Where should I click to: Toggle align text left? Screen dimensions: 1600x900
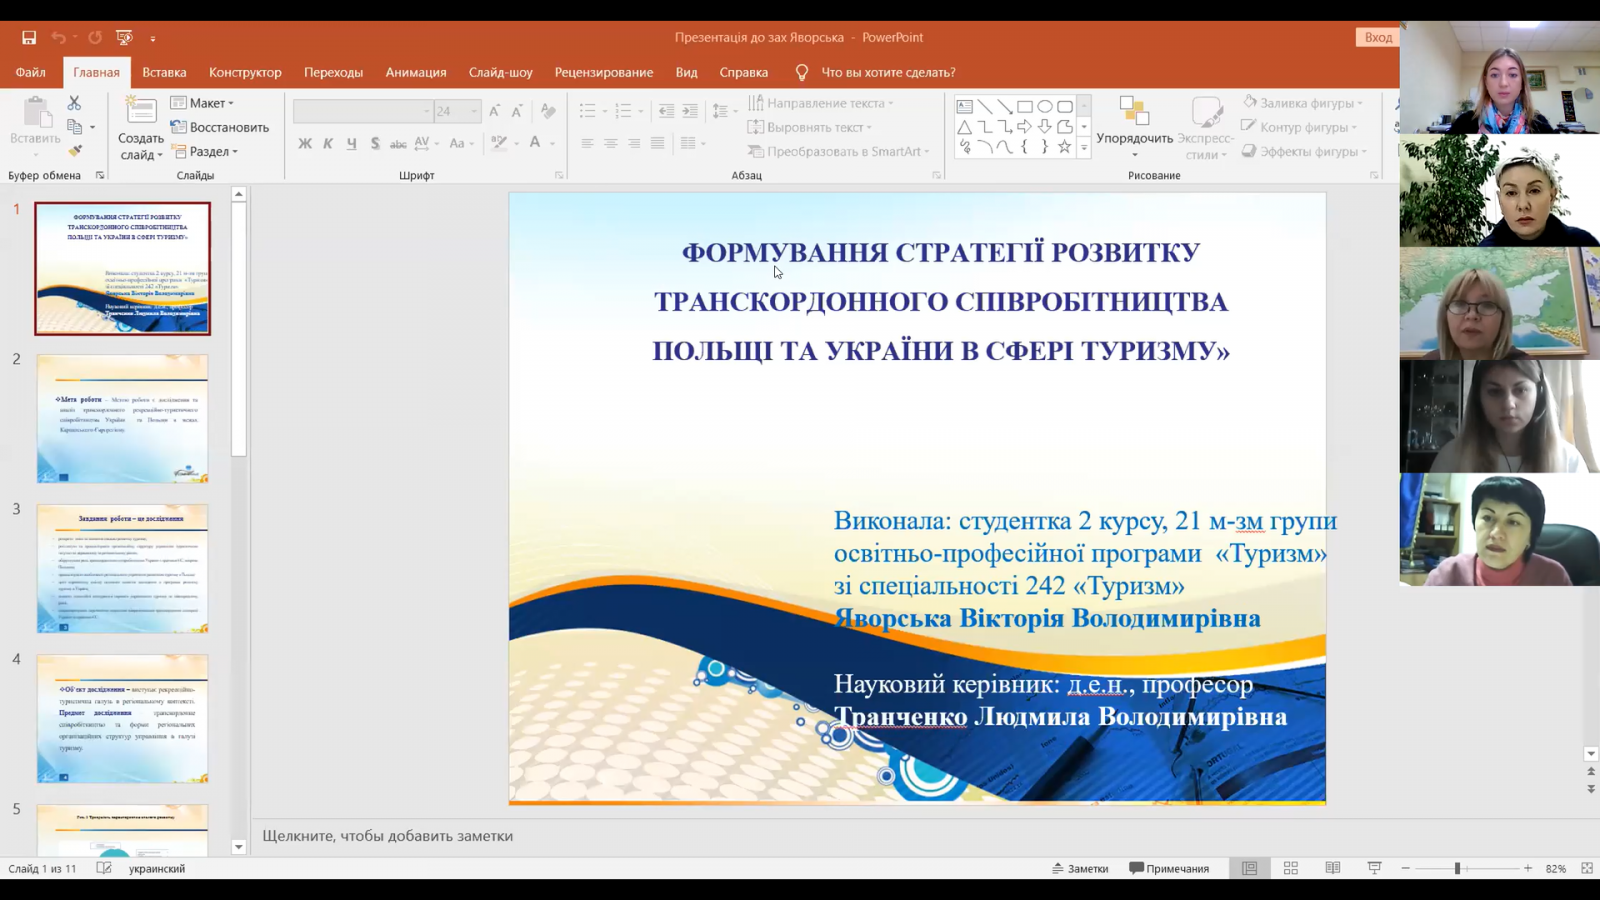(587, 144)
